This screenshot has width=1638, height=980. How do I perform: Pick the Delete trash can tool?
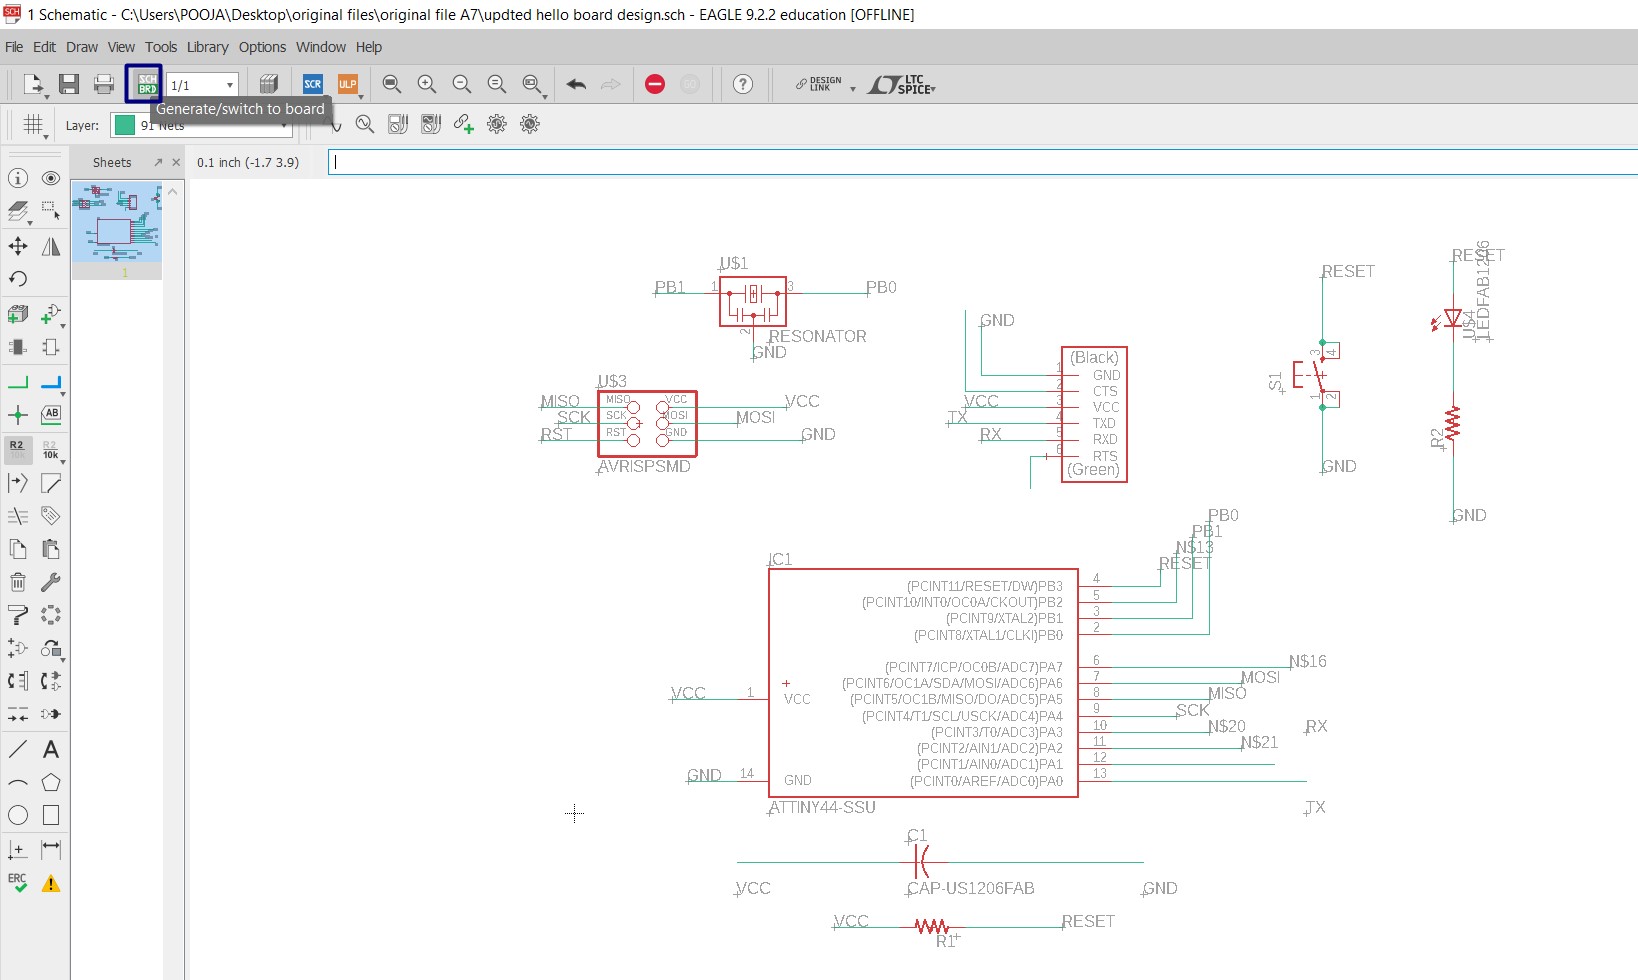18,582
